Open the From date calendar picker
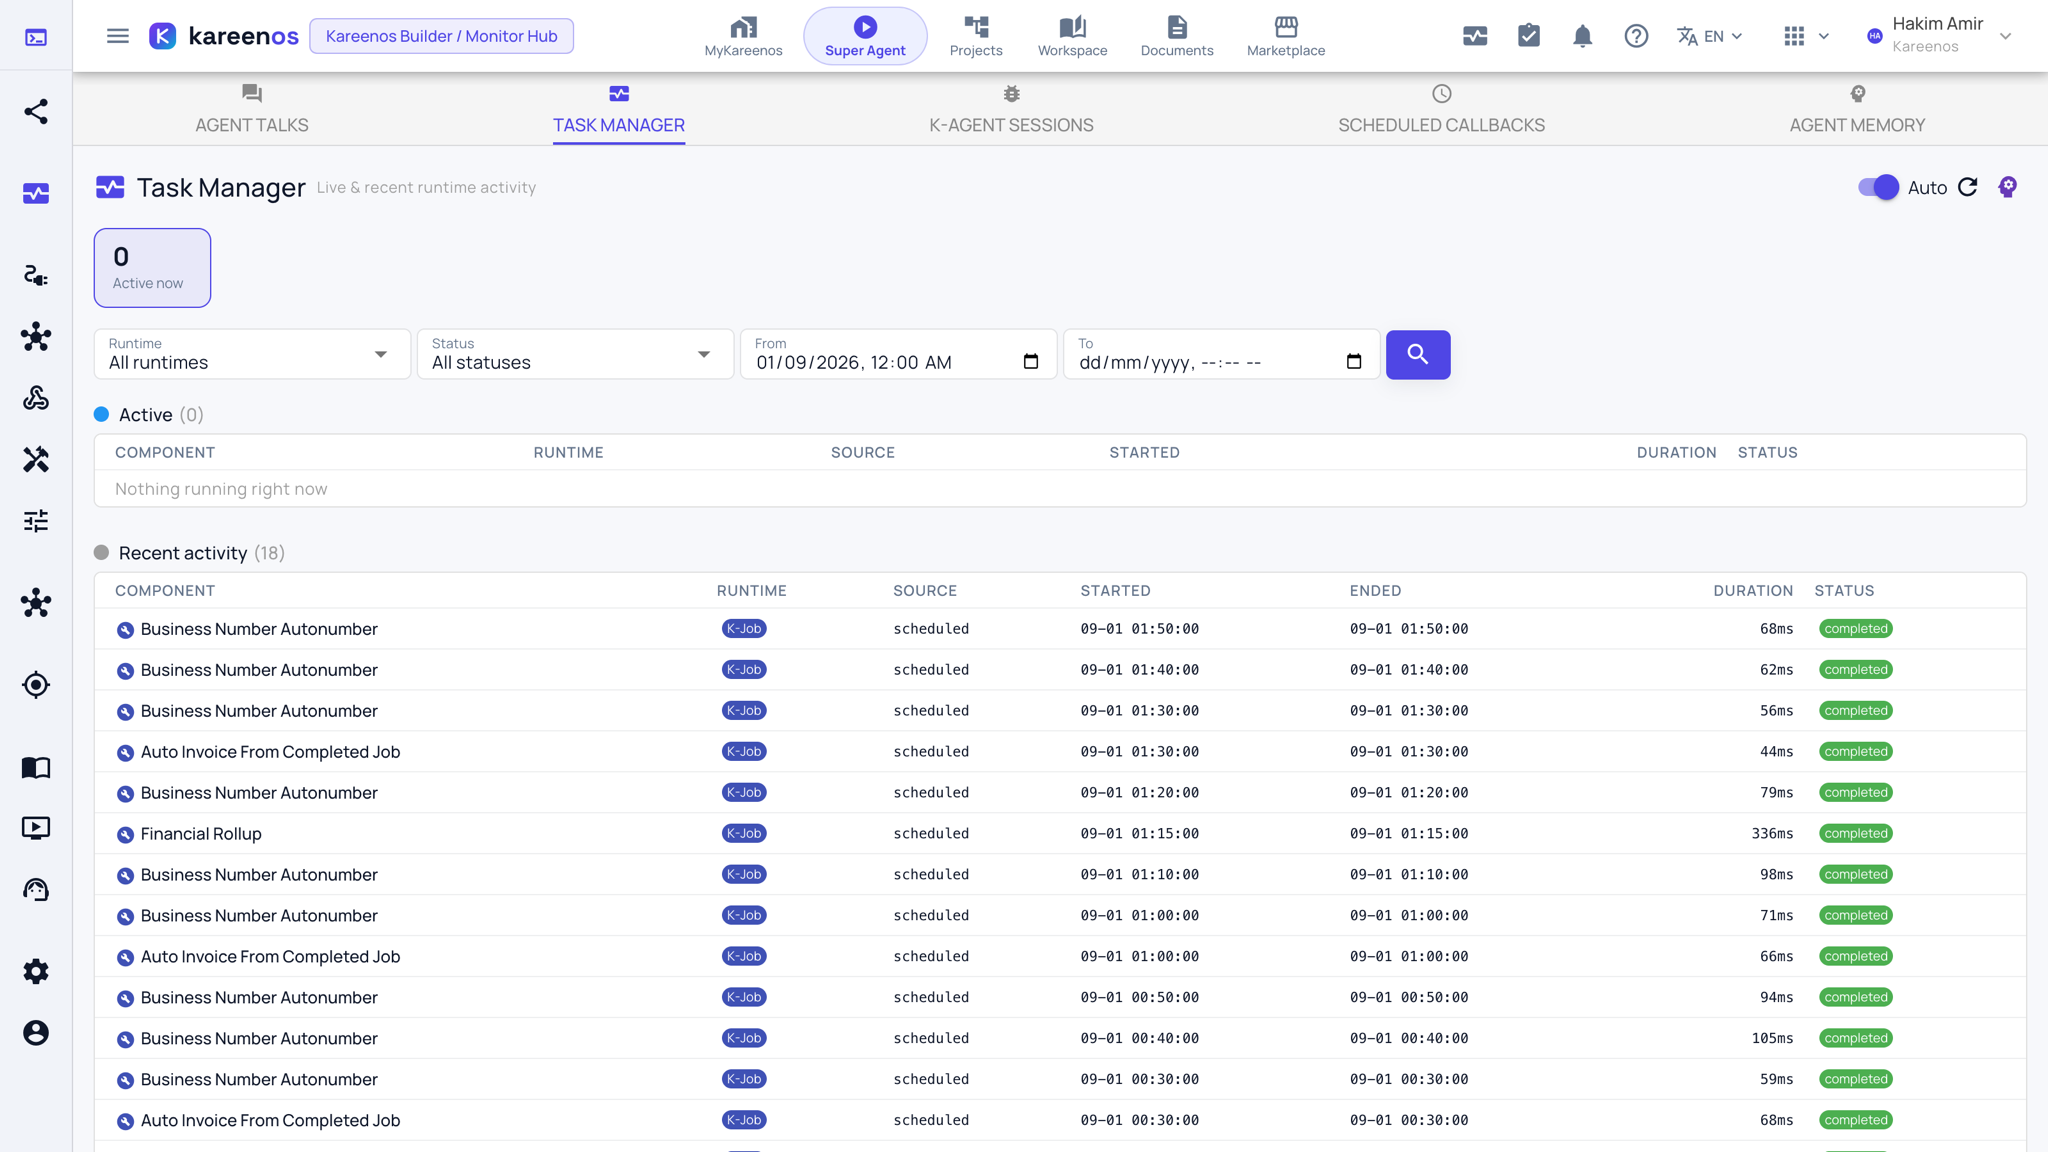 point(1031,362)
